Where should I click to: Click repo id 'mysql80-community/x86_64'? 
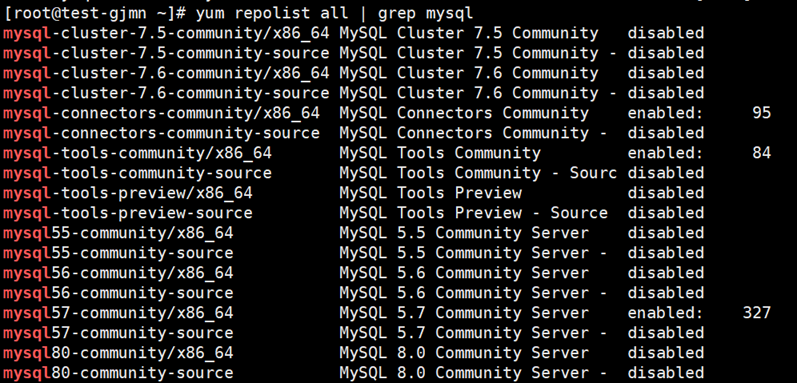(118, 353)
